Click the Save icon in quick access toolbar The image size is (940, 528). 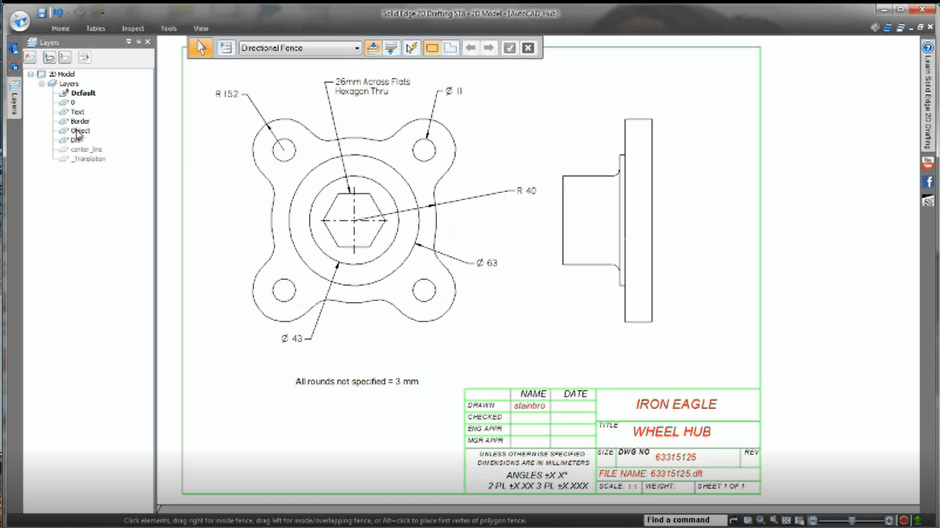pos(41,13)
